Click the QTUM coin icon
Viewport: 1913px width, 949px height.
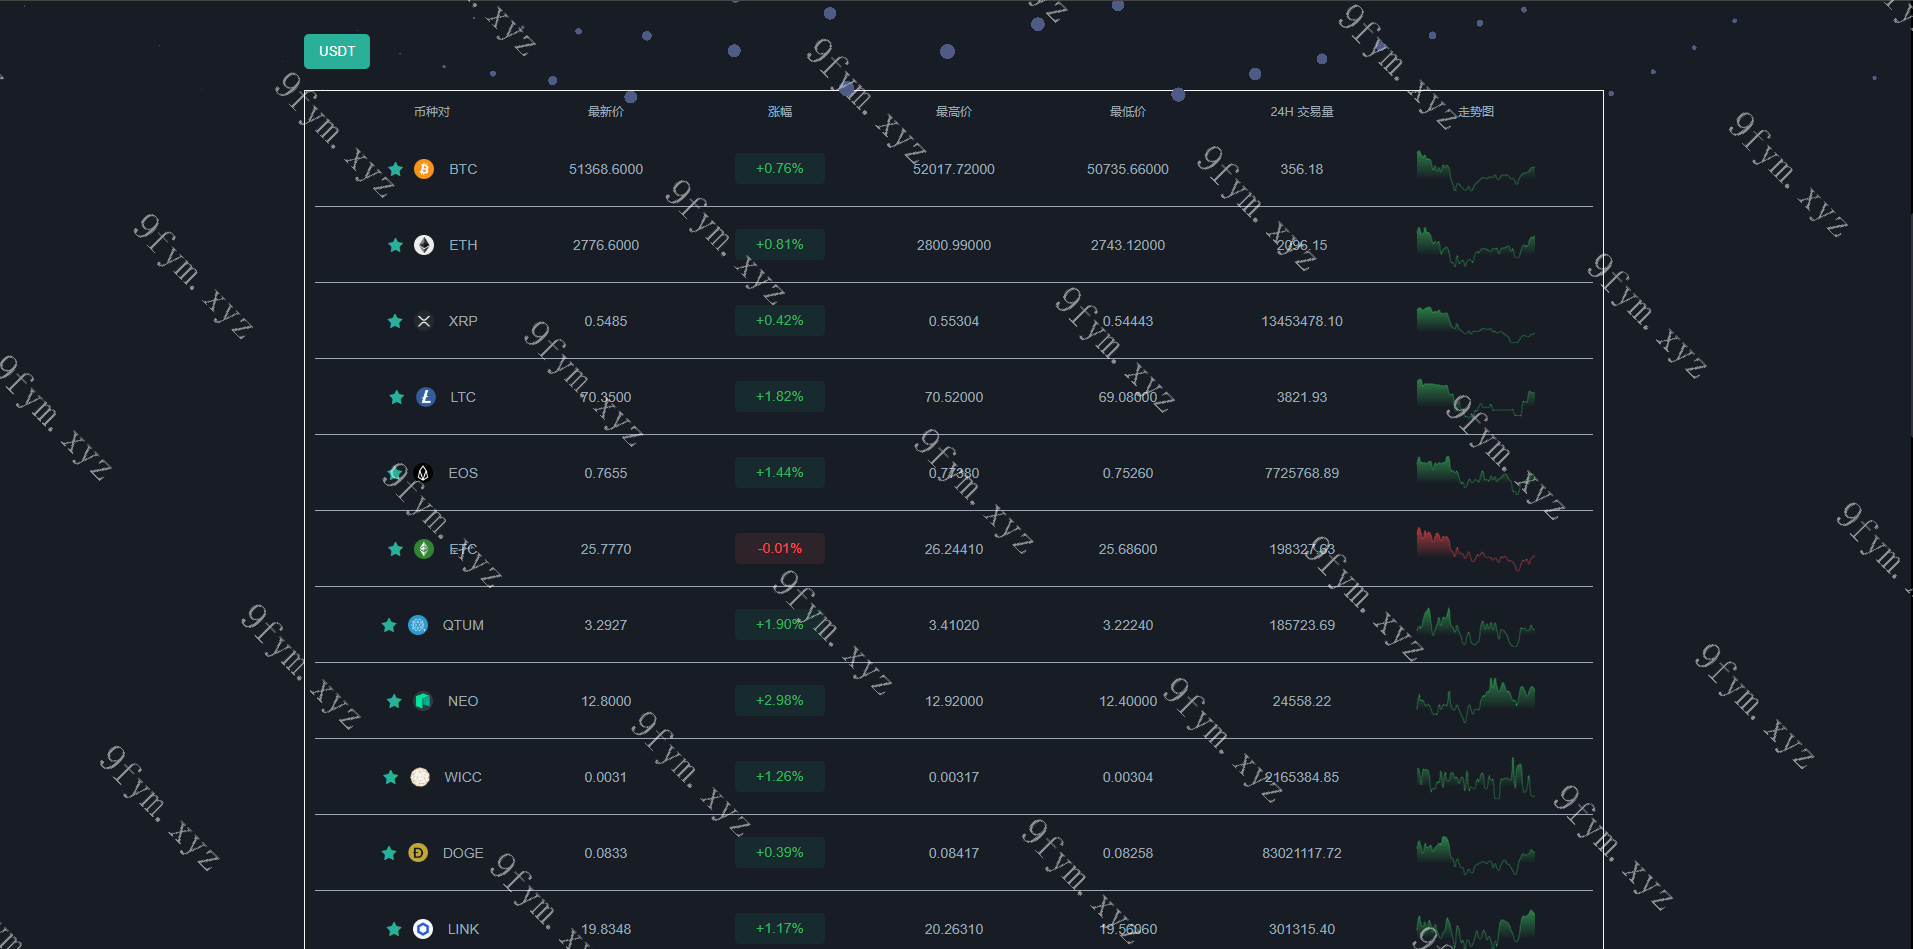tap(418, 625)
